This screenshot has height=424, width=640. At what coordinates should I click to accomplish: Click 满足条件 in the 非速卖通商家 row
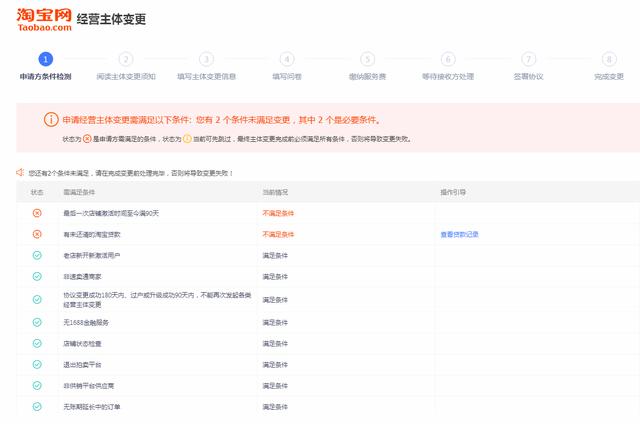click(275, 277)
